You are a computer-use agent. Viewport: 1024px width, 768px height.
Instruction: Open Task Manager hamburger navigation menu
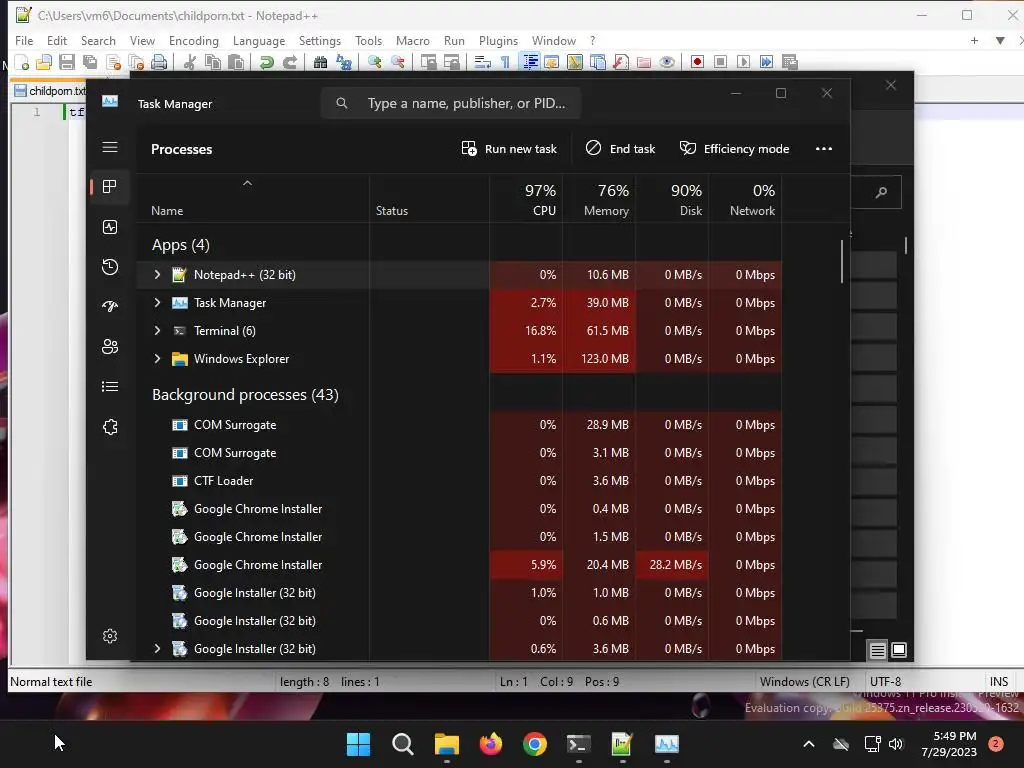(x=110, y=147)
